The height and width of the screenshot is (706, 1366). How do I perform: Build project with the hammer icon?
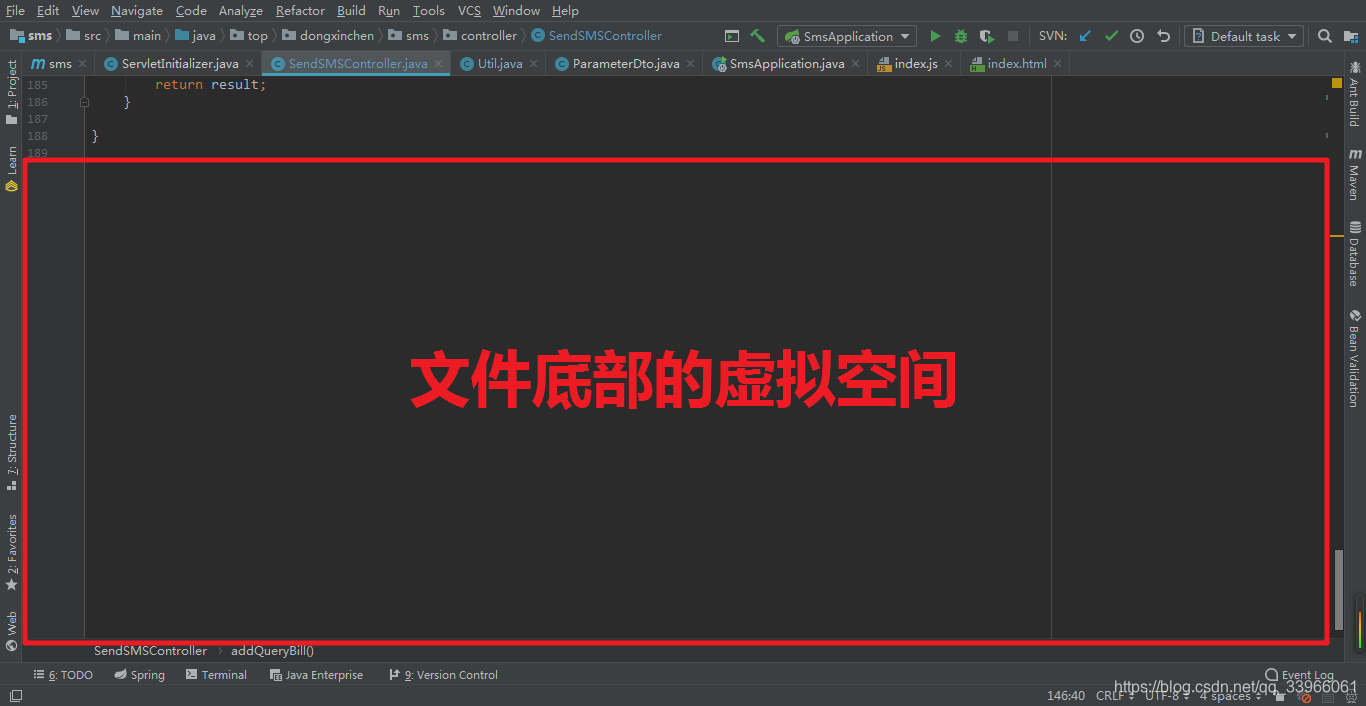click(758, 36)
